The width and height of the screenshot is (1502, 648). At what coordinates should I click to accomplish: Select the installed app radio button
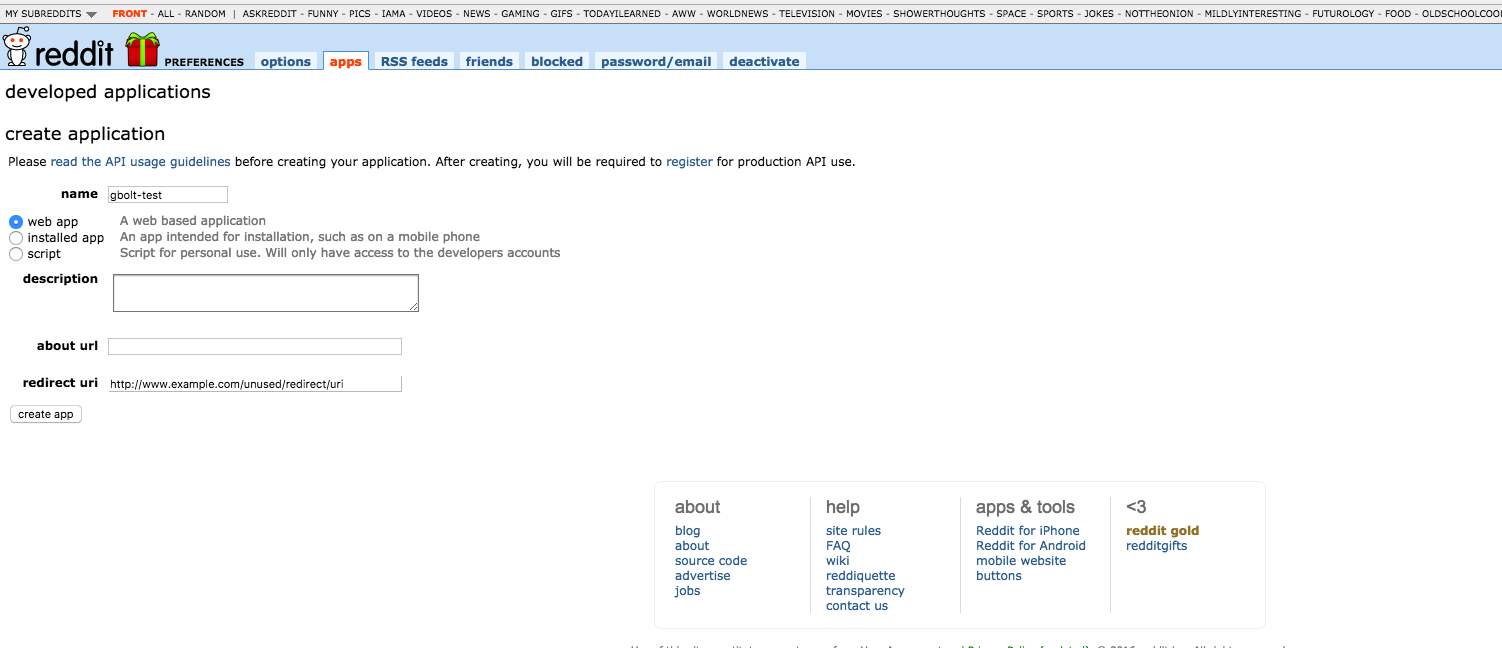coord(16,238)
